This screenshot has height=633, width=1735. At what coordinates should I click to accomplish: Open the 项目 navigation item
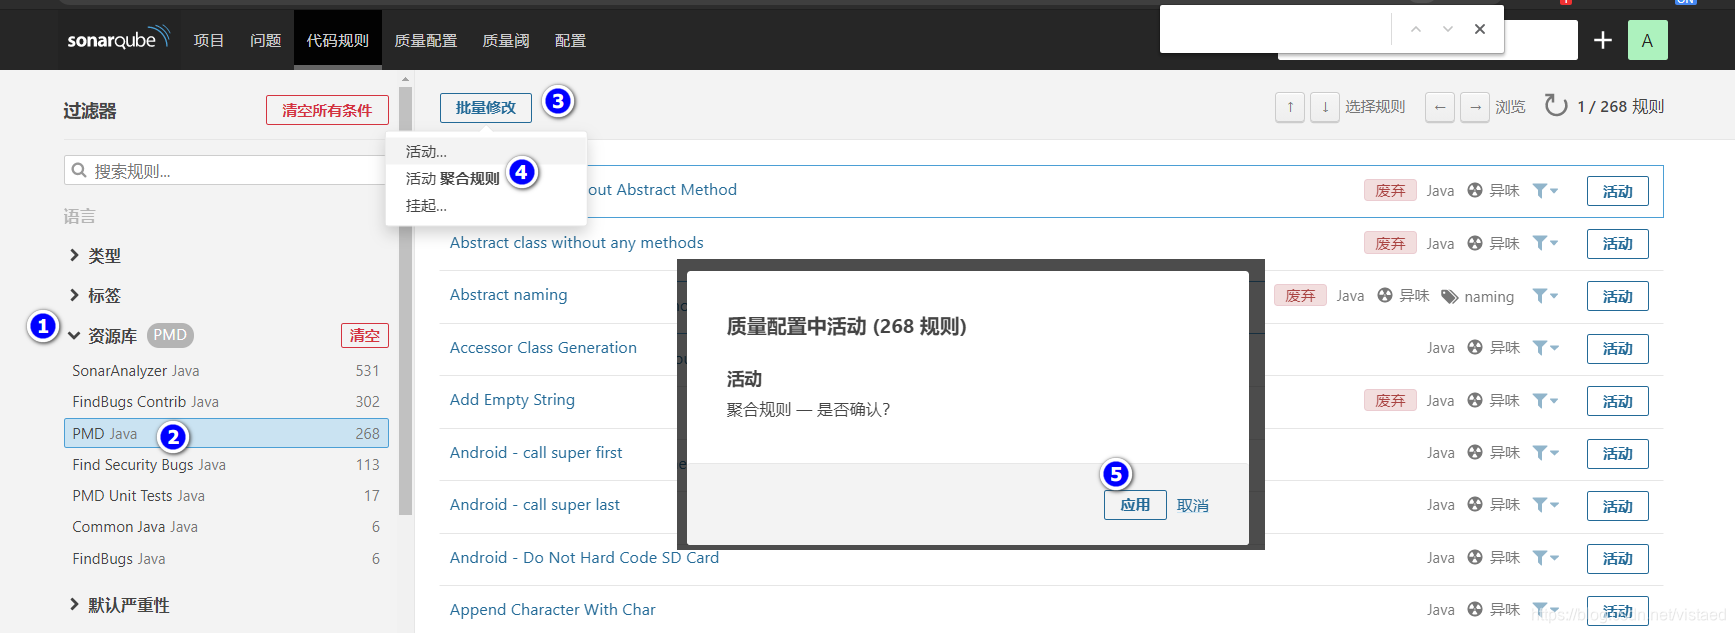coord(209,40)
